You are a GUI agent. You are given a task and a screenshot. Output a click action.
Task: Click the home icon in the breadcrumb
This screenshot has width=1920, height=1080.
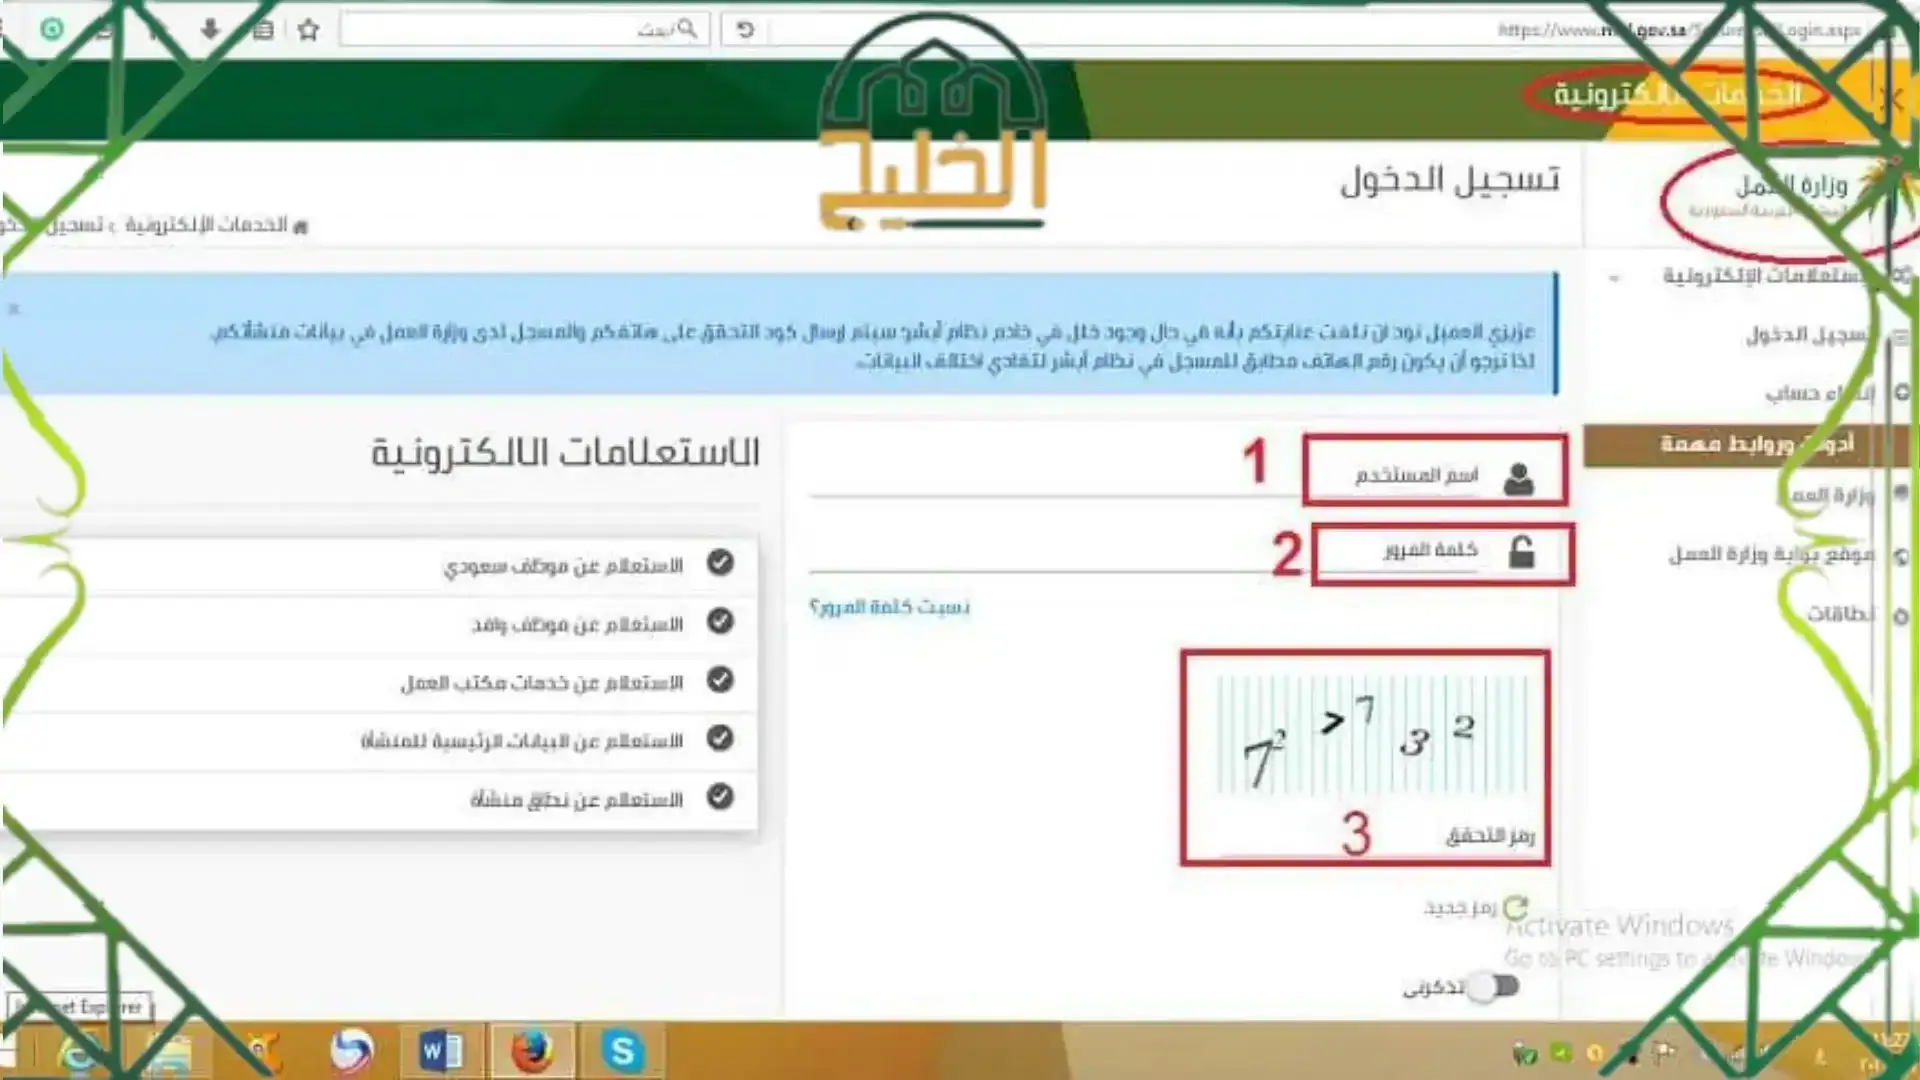tap(300, 227)
